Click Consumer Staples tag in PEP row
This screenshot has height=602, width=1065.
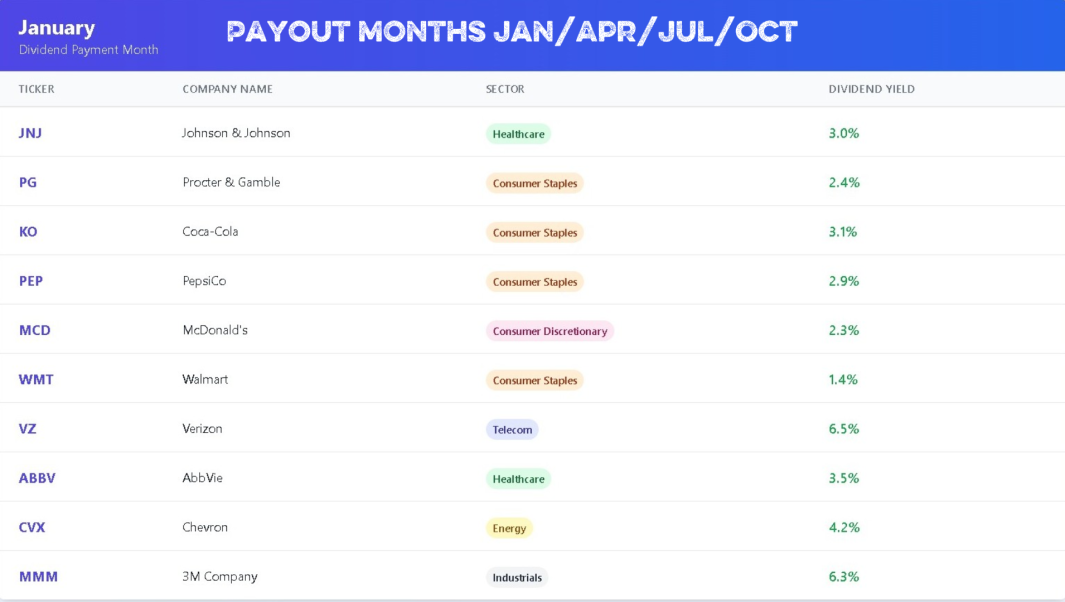(535, 282)
